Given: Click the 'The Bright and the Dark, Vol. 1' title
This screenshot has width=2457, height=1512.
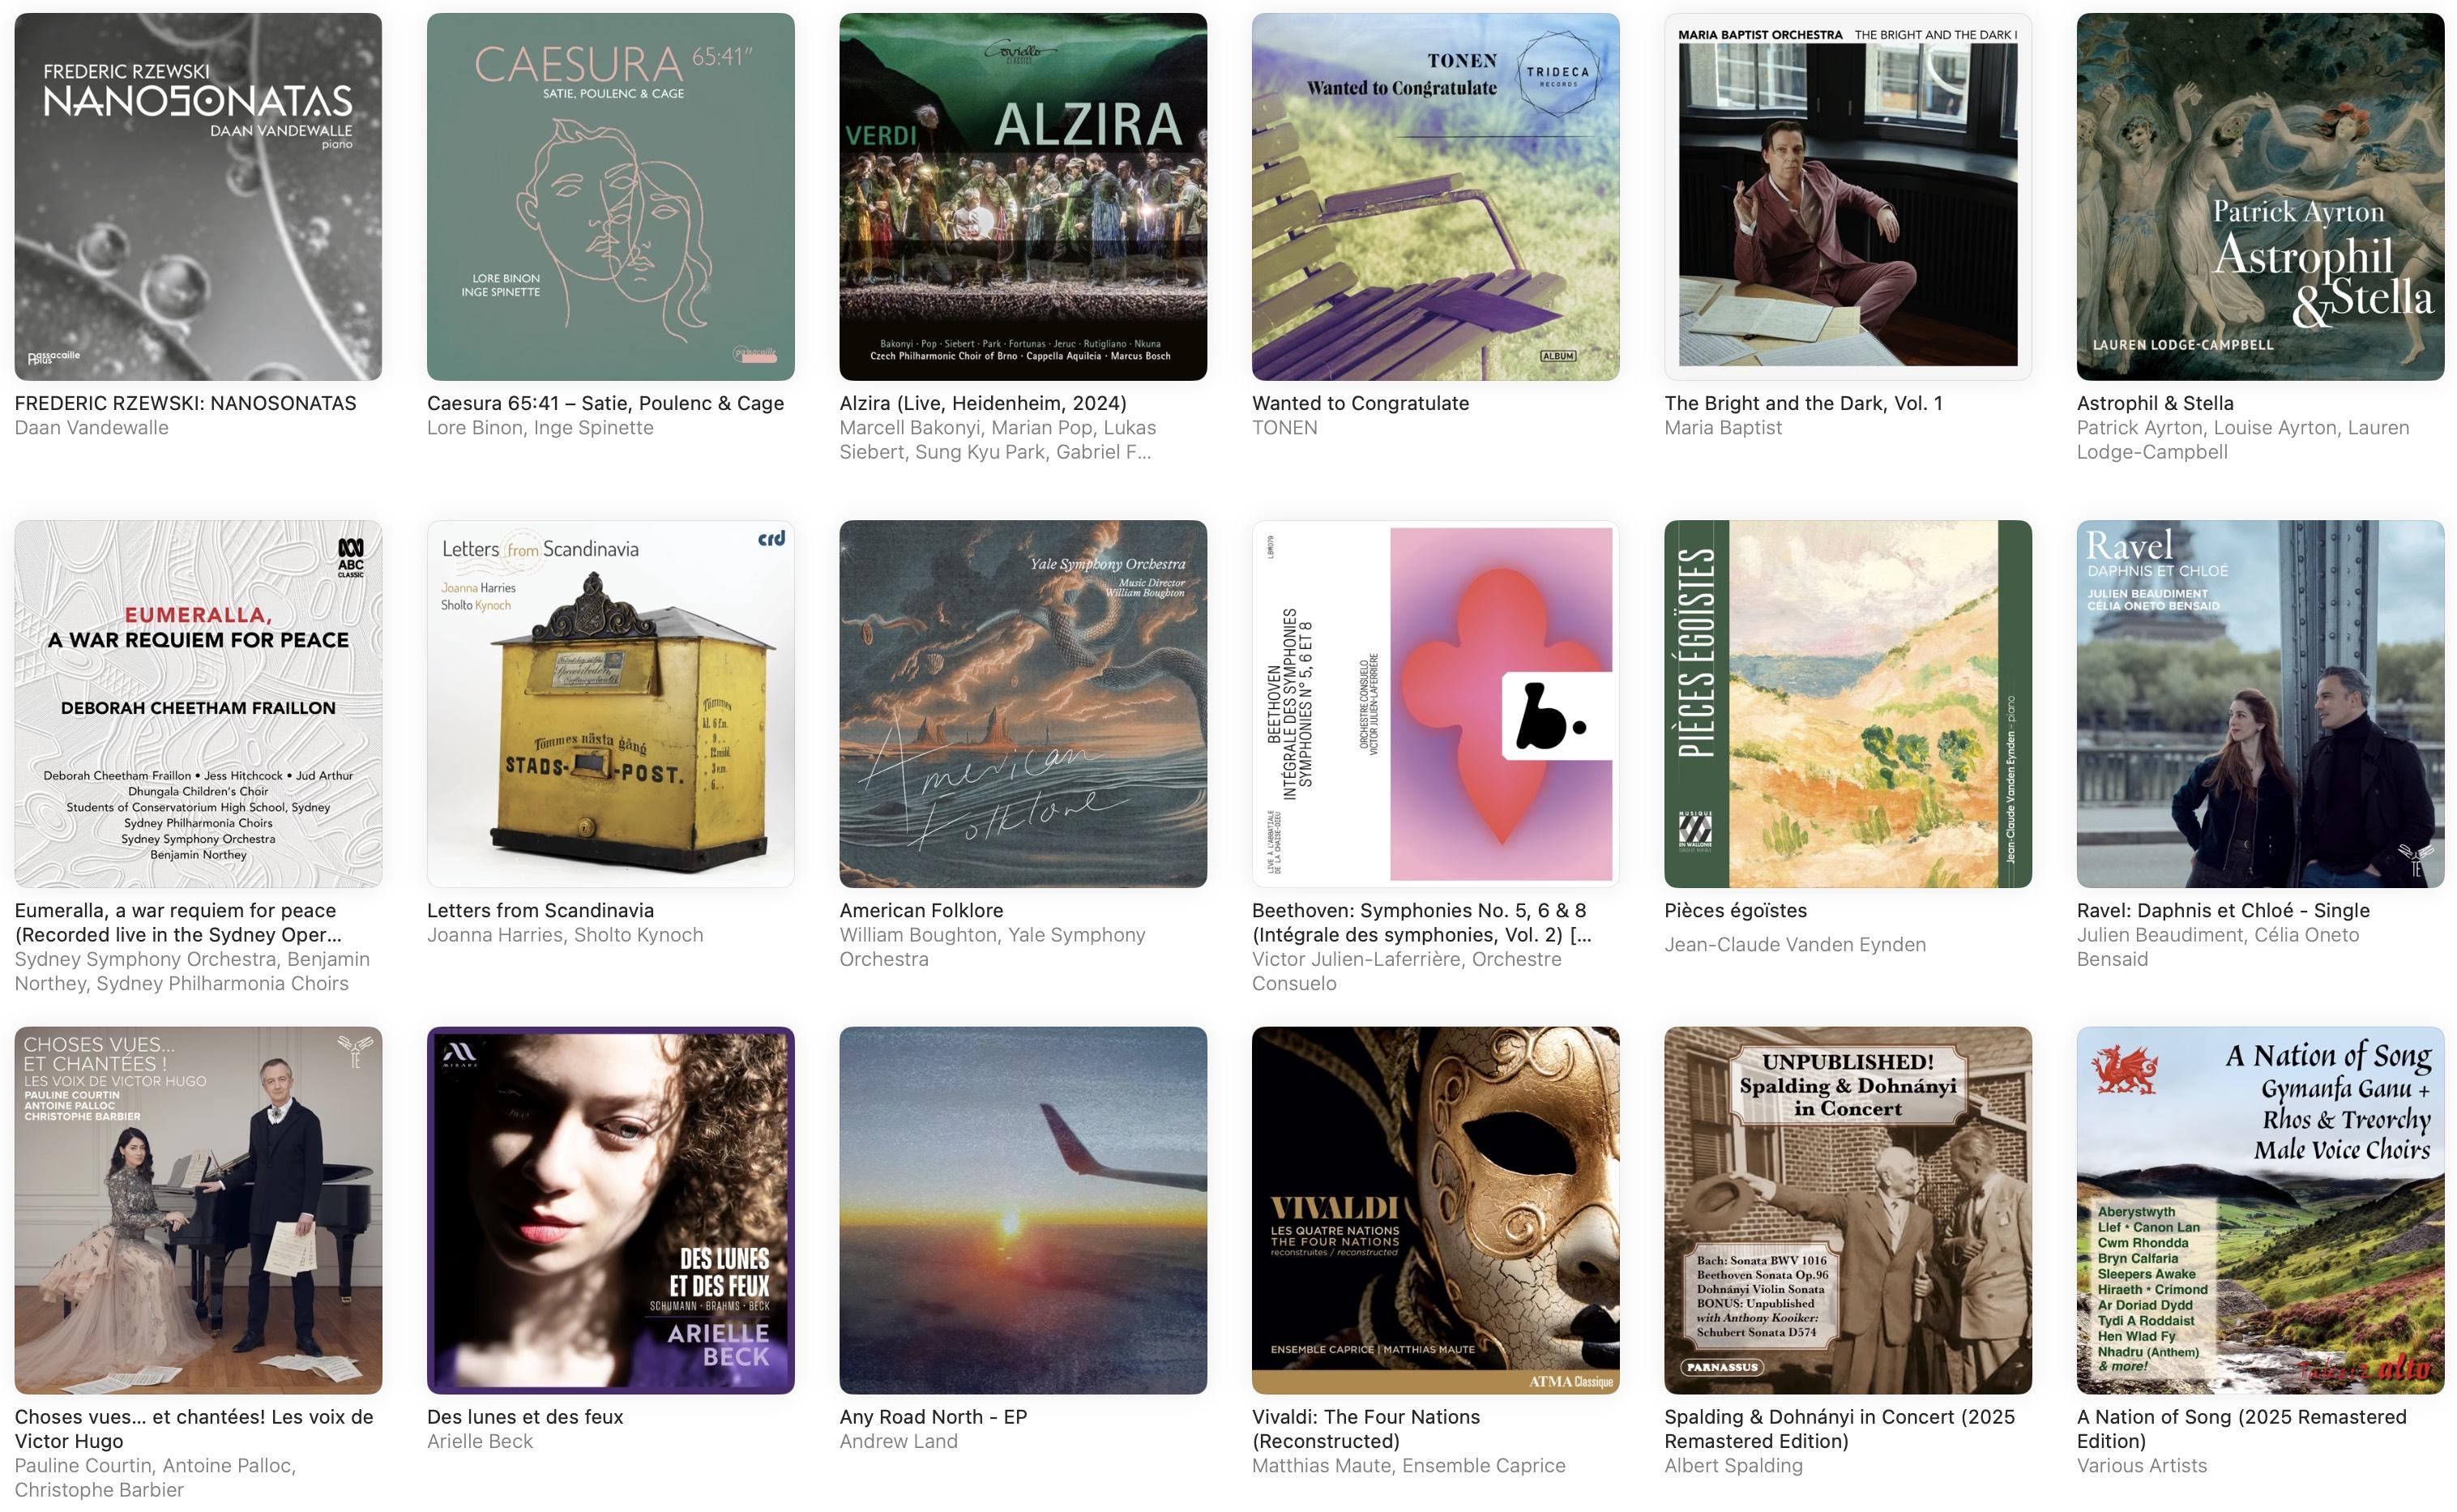Looking at the screenshot, I should tap(1803, 403).
